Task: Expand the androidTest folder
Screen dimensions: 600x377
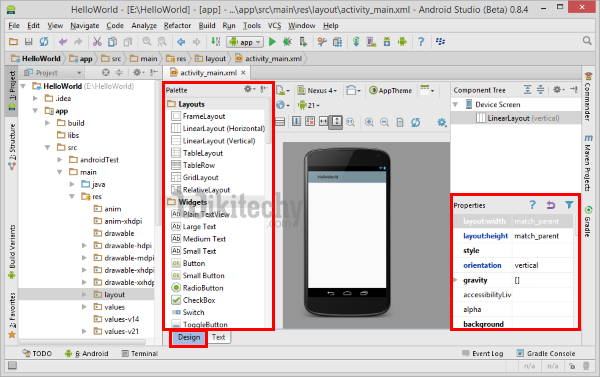Action: point(60,160)
